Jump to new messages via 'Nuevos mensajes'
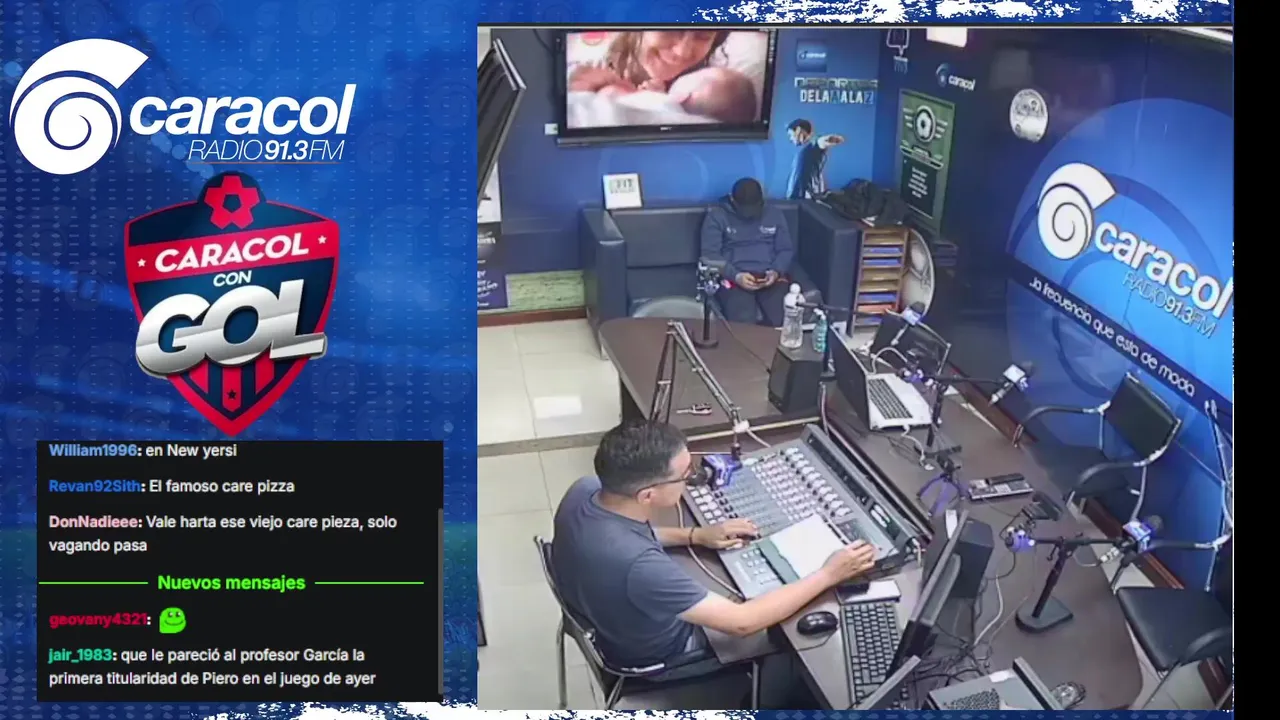Viewport: 1280px width, 720px height. pyautogui.click(x=231, y=582)
